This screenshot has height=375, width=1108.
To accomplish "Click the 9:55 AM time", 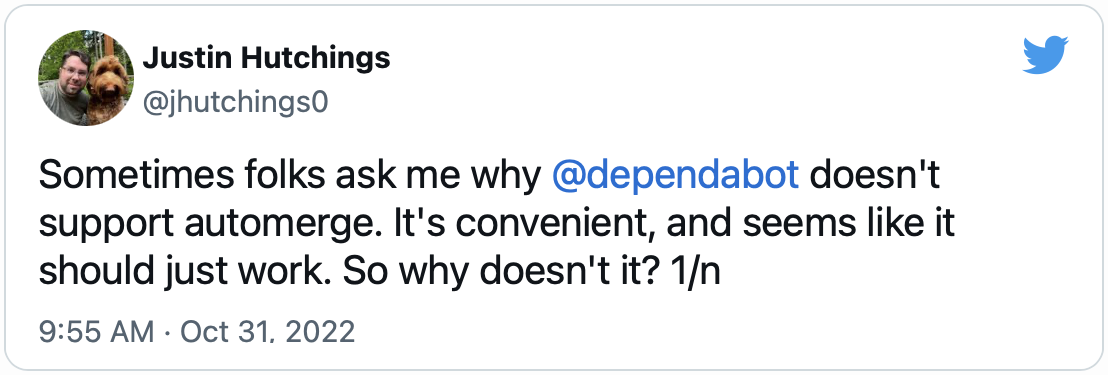I will (x=96, y=331).
